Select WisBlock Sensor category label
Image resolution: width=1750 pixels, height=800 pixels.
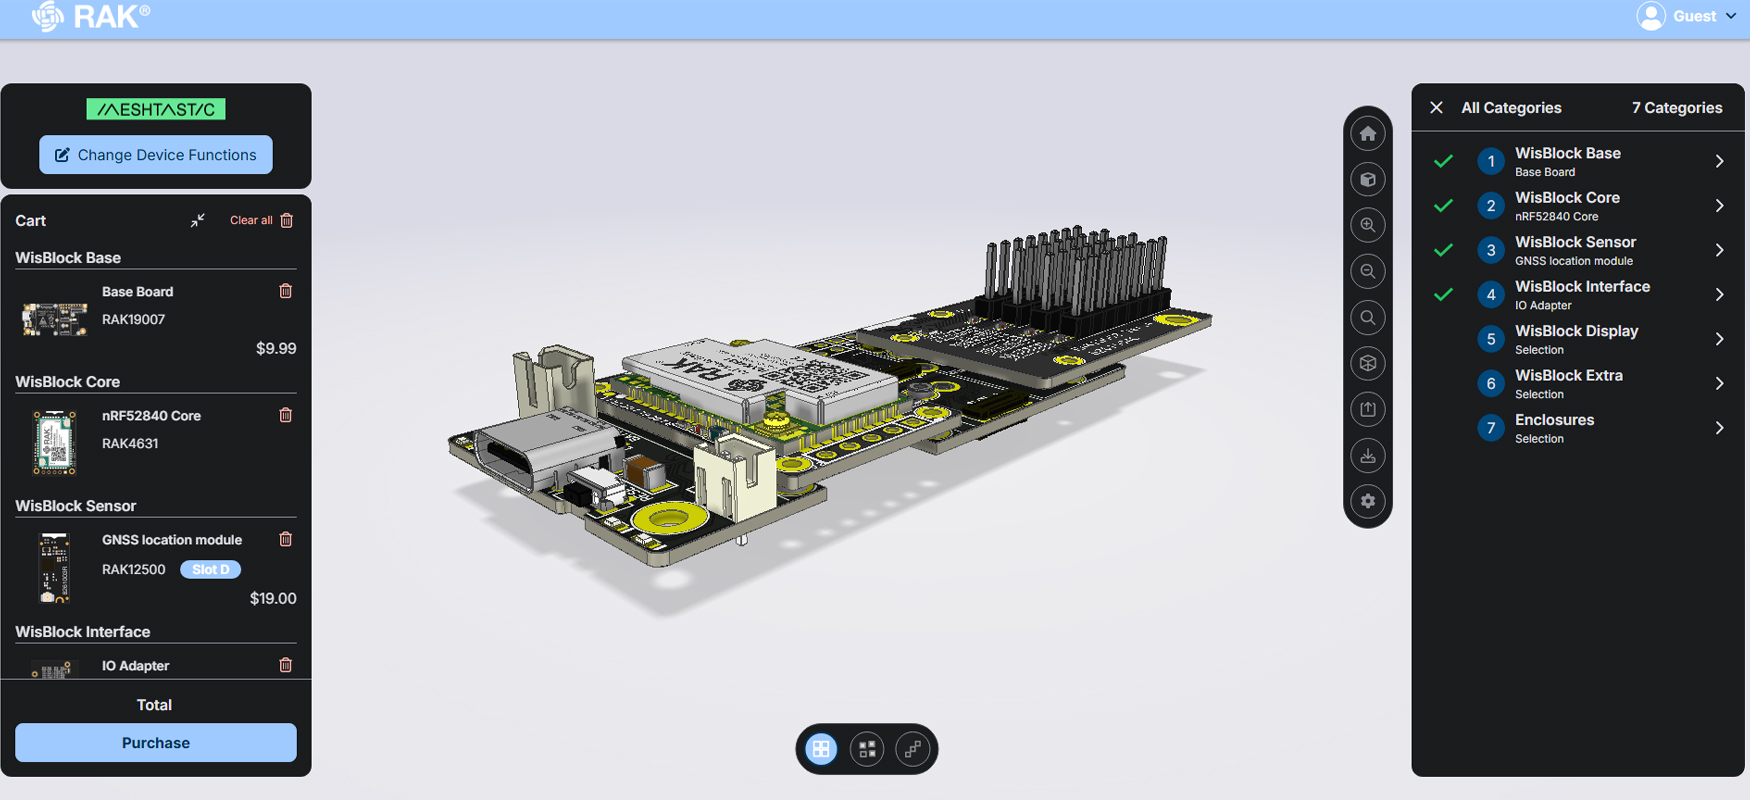pyautogui.click(x=1575, y=242)
